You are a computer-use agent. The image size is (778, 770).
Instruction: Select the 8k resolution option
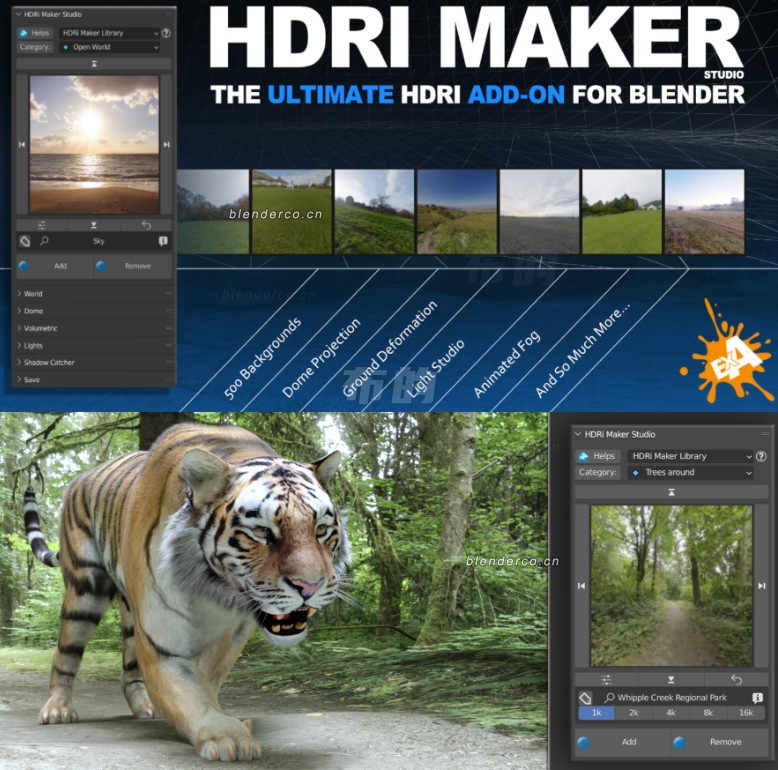(x=708, y=713)
